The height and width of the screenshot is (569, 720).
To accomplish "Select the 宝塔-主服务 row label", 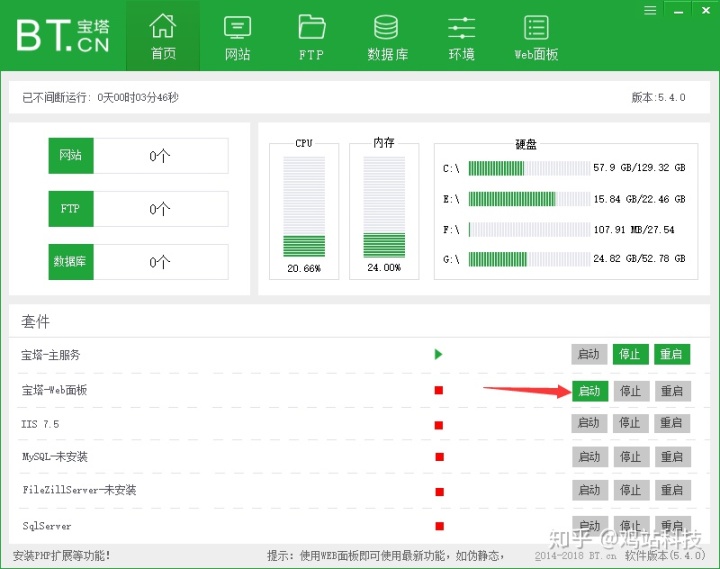I will click(51, 355).
